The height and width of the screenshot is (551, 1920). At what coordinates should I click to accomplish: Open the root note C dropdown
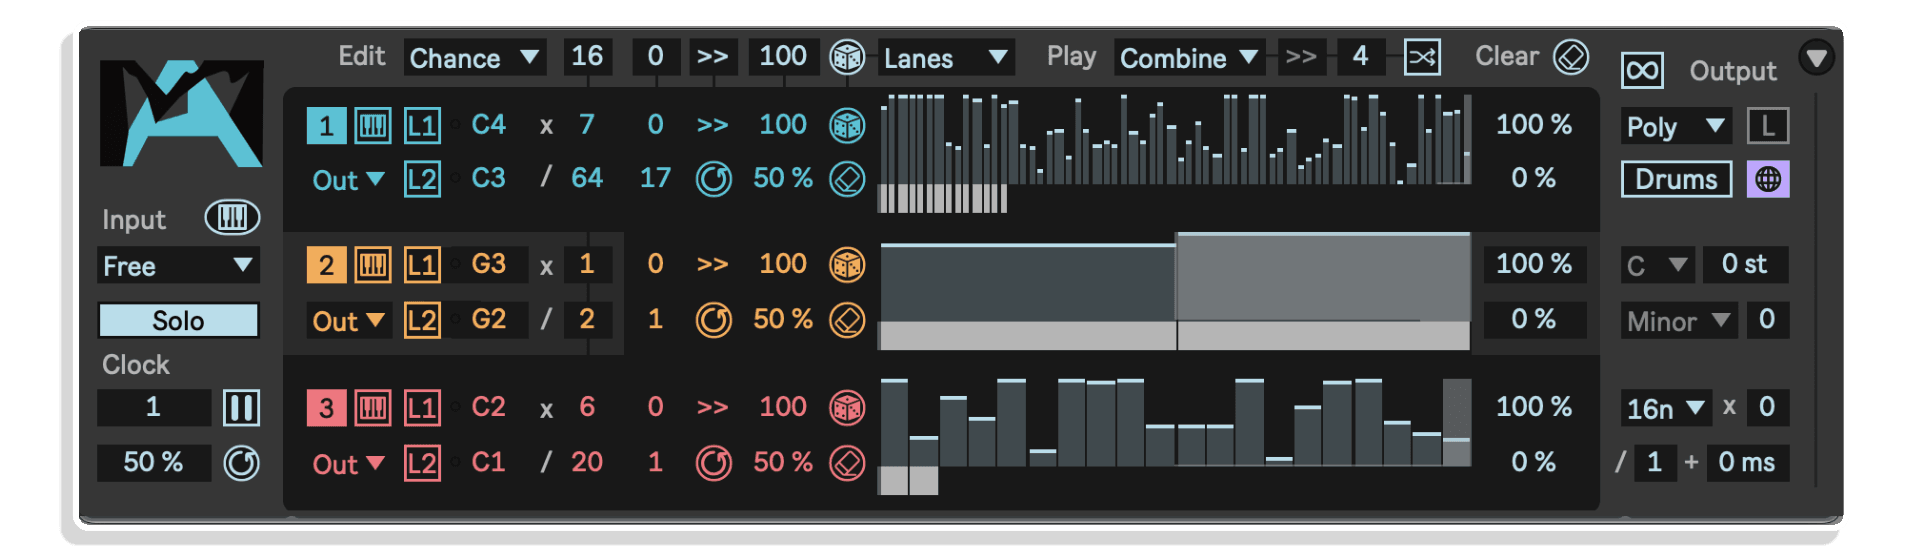[1657, 265]
